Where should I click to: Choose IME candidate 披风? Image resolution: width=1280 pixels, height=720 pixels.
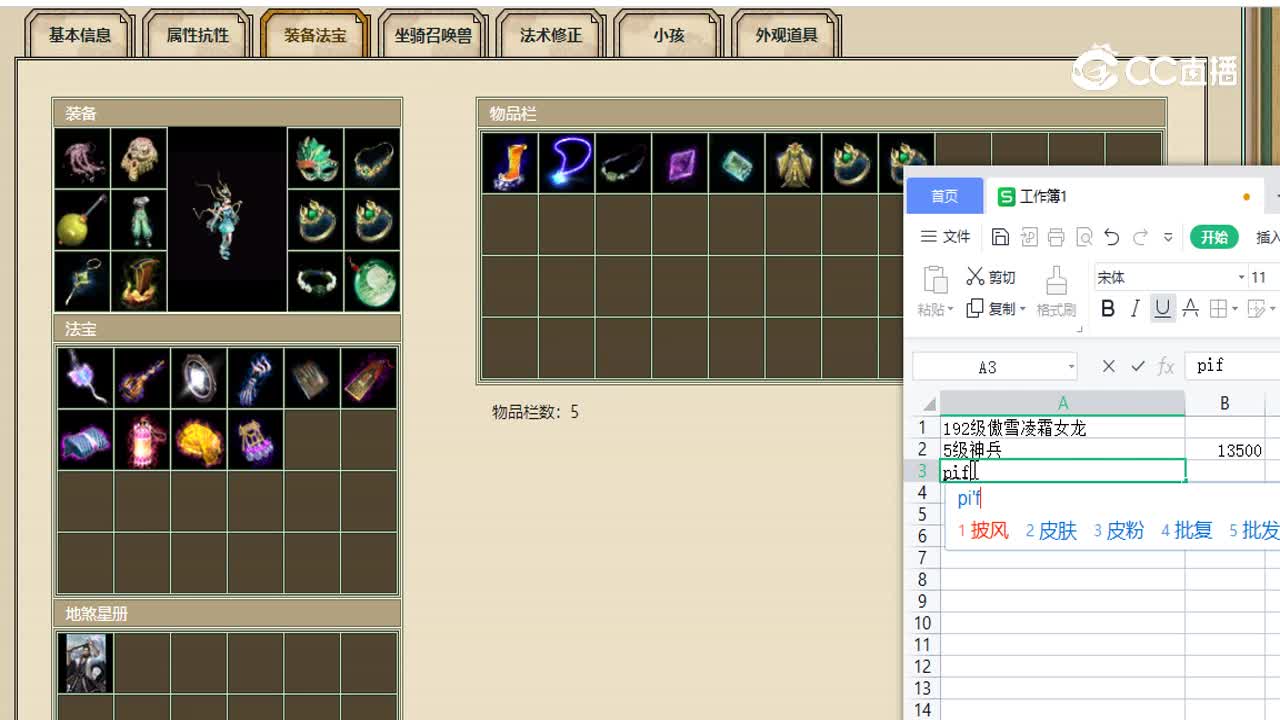(983, 531)
